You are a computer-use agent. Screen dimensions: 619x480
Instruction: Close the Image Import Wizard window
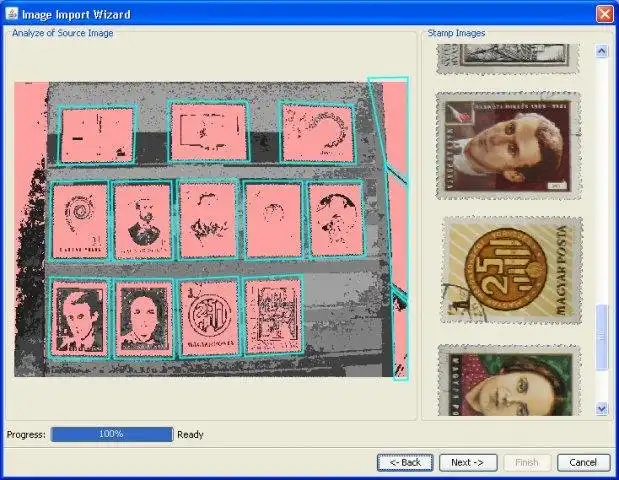604,14
